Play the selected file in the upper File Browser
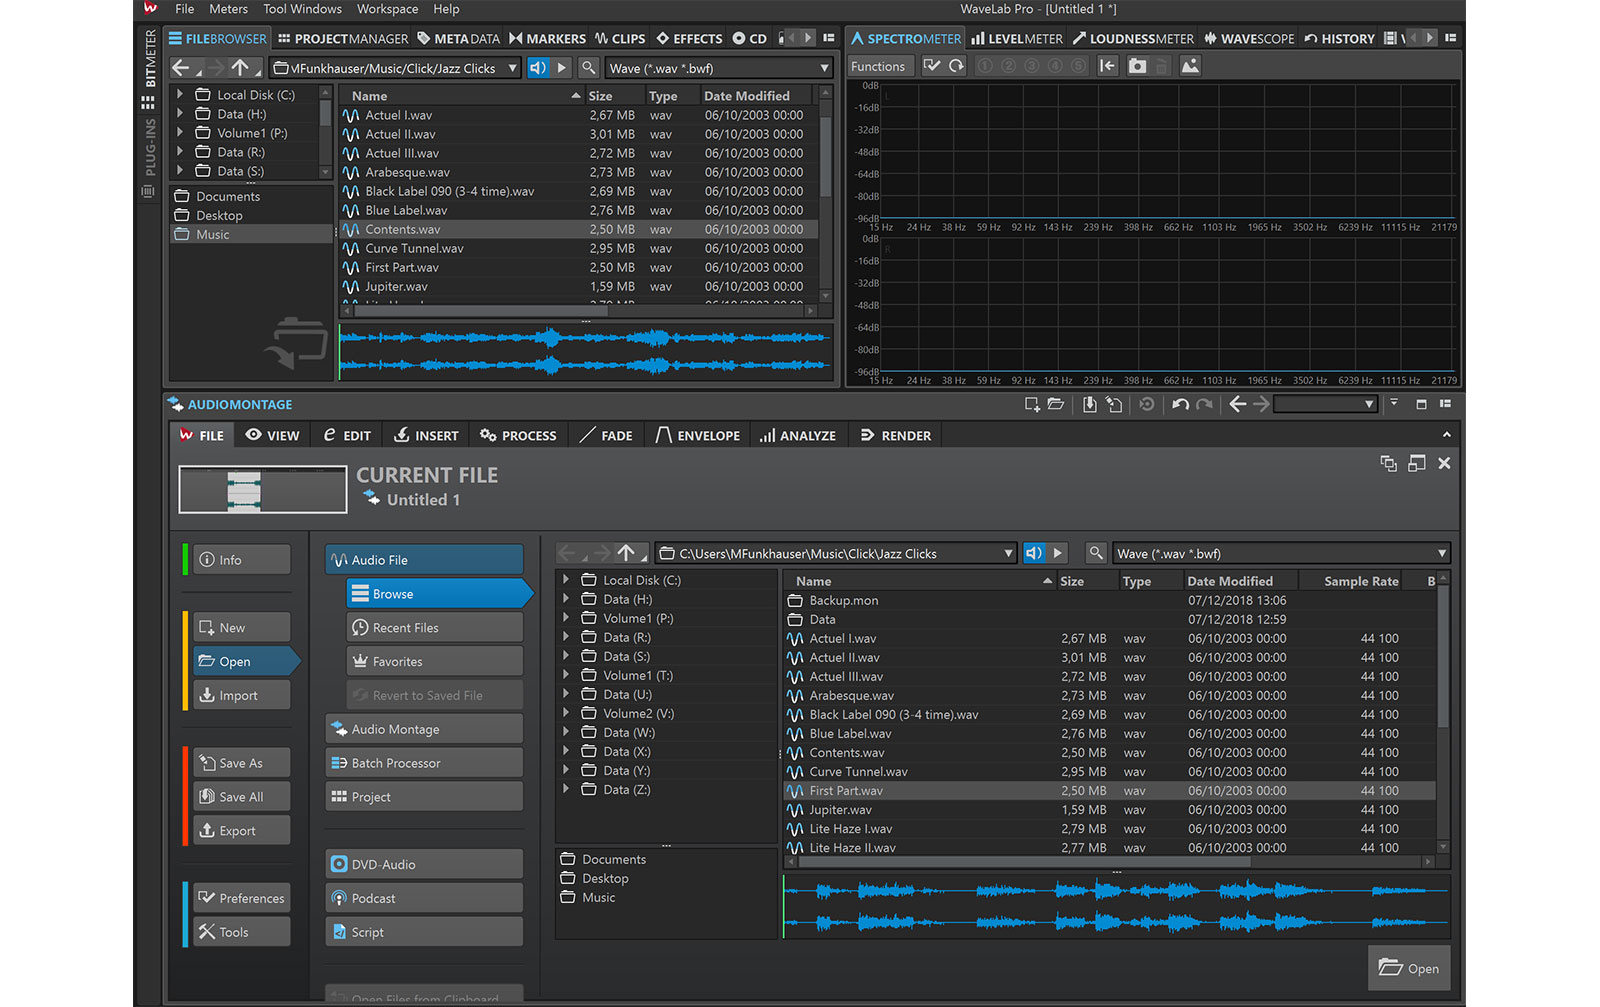Screen dimensions: 1600x1007 point(562,68)
